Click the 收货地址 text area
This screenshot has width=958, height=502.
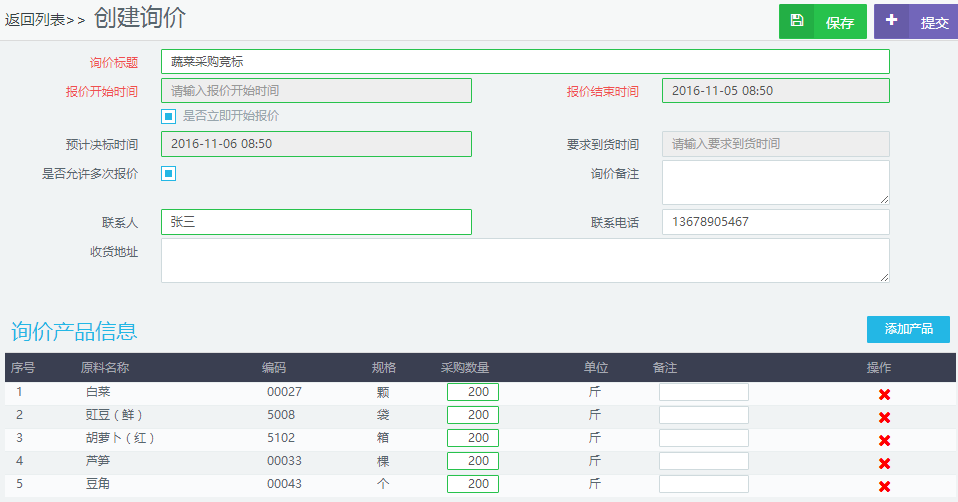point(525,260)
